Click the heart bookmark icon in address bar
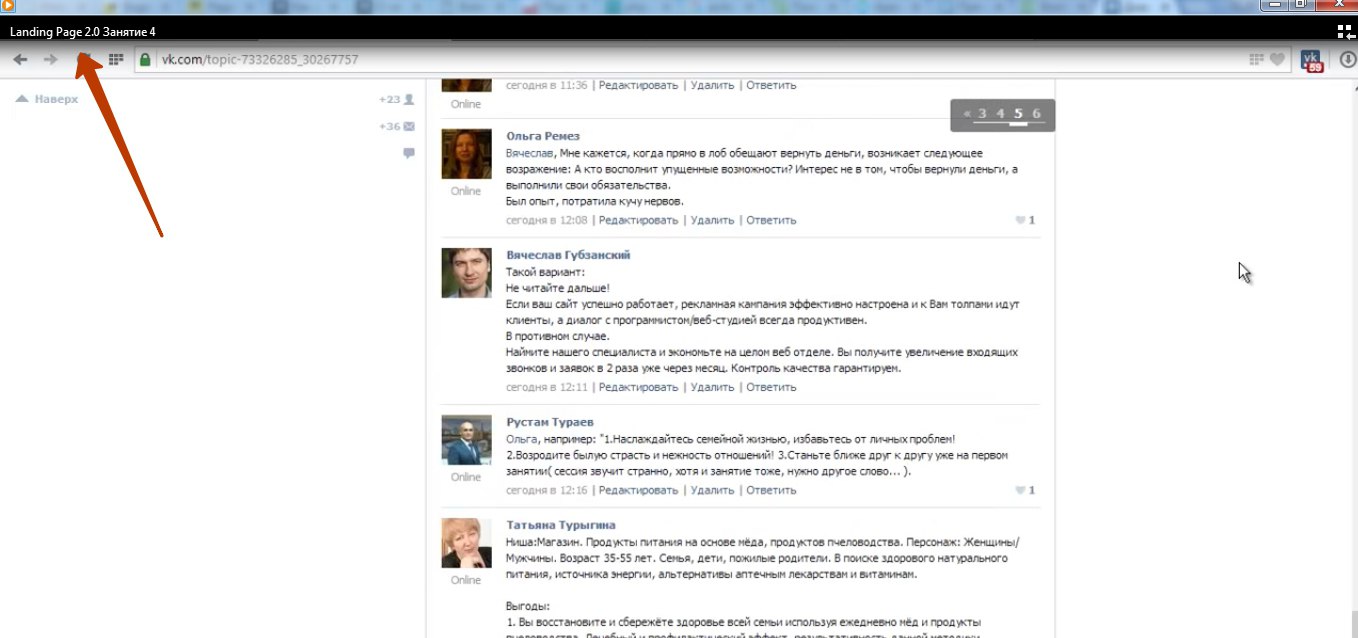Image resolution: width=1358 pixels, height=638 pixels. [x=1277, y=60]
